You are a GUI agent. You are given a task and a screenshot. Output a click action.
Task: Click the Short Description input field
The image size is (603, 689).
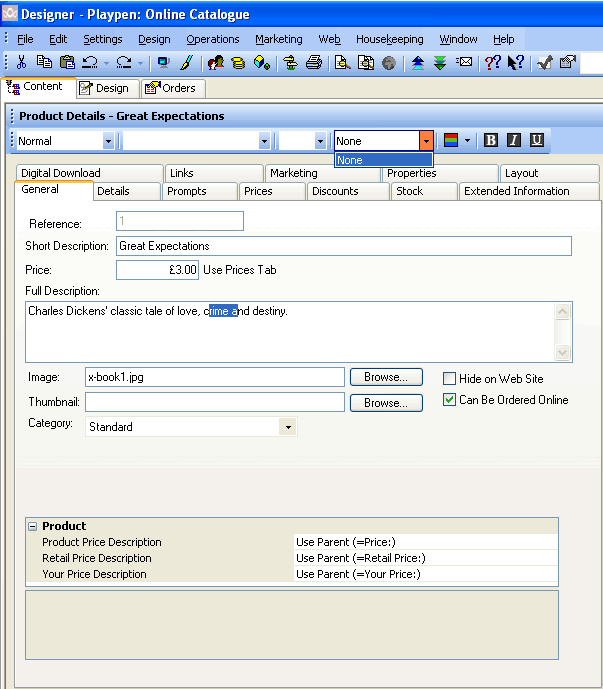pos(343,246)
